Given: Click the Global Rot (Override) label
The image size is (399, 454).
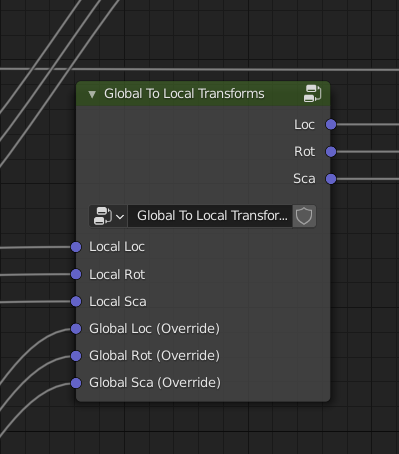Looking at the screenshot, I should pos(154,356).
